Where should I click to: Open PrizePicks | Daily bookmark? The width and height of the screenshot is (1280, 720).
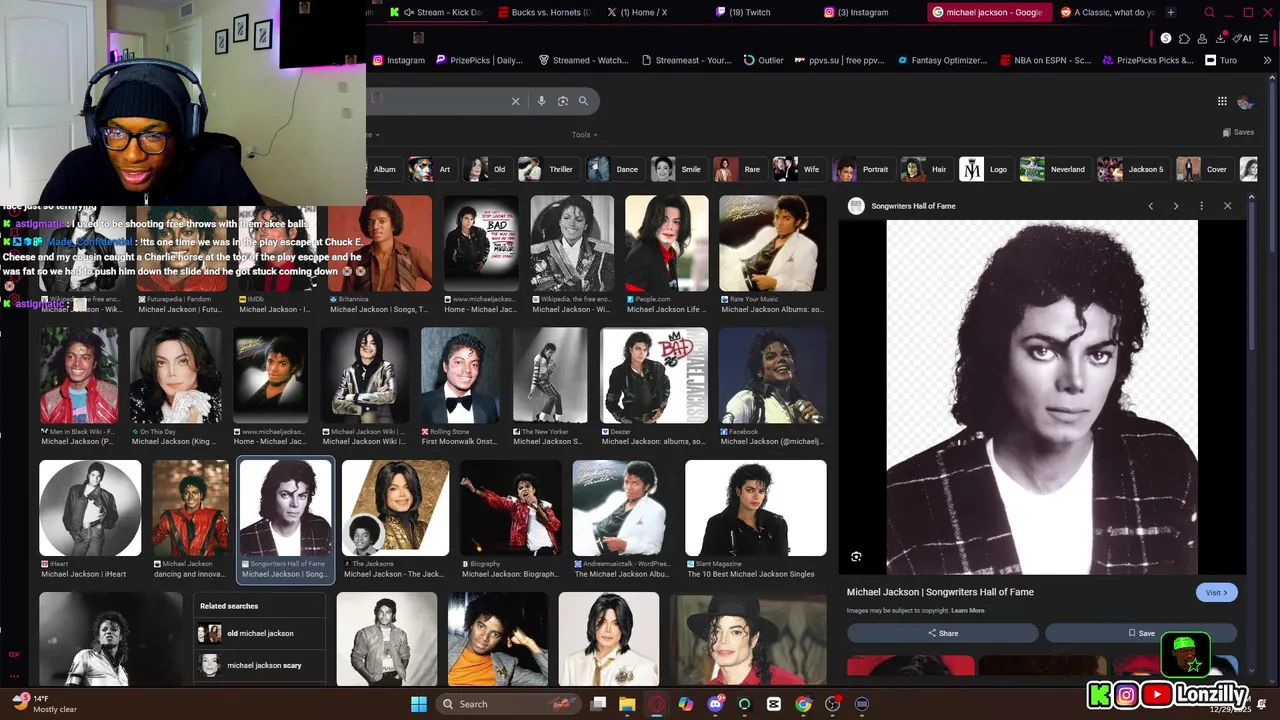[x=479, y=60]
